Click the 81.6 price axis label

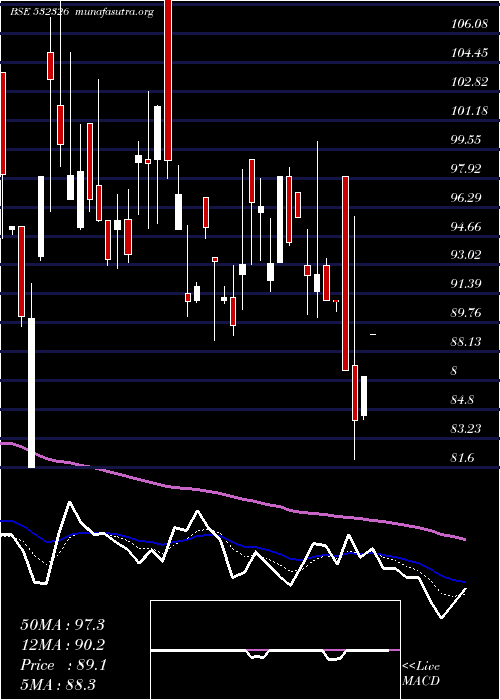[463, 458]
